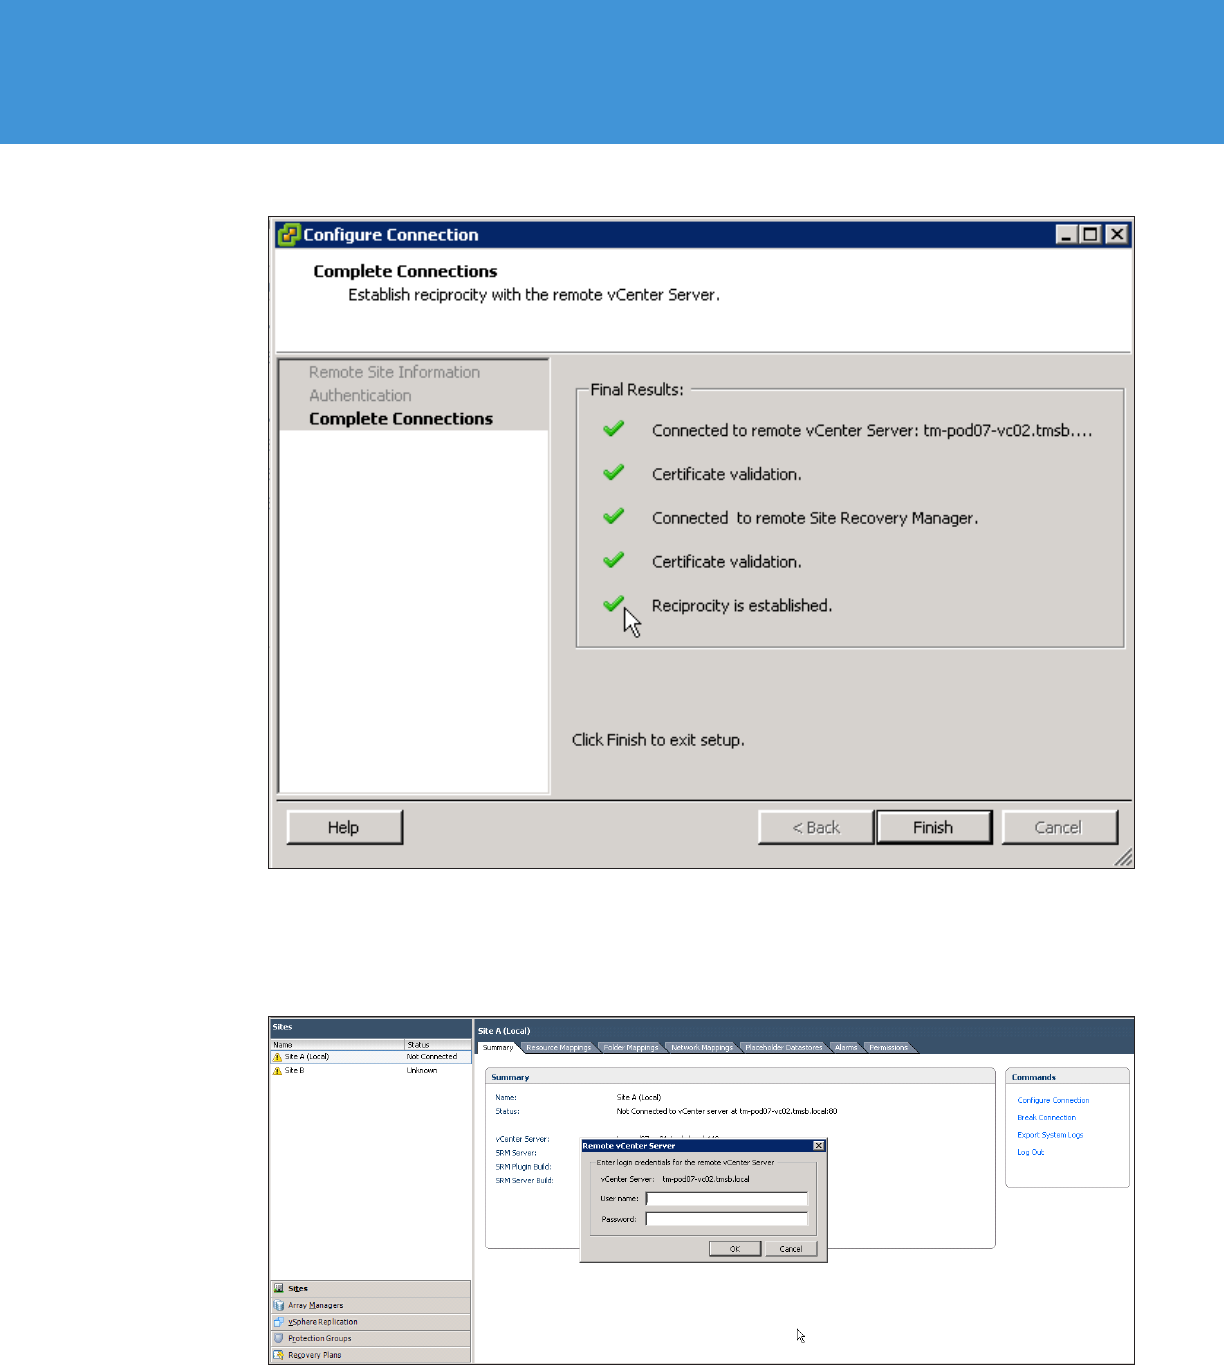Select the Complete Connections wizard step
Image resolution: width=1224 pixels, height=1365 pixels.
tap(401, 419)
